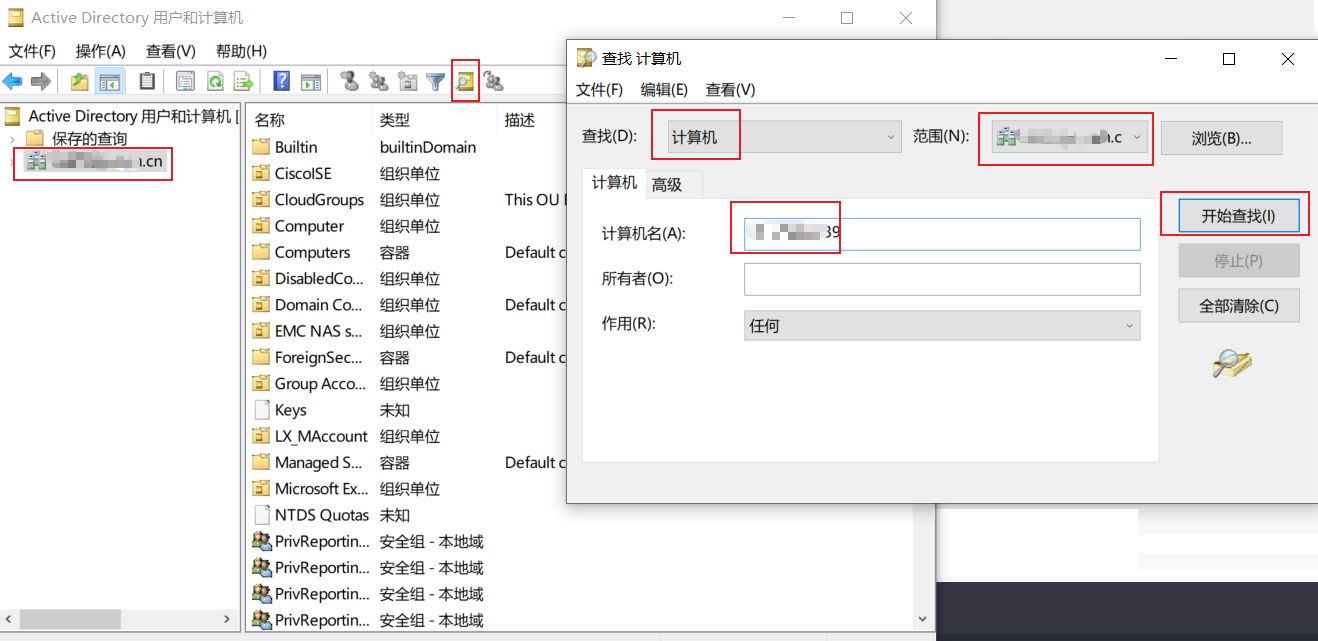Open the 编辑(E) menu in find dialog
Screen dimensions: 1318x641
[x=664, y=90]
